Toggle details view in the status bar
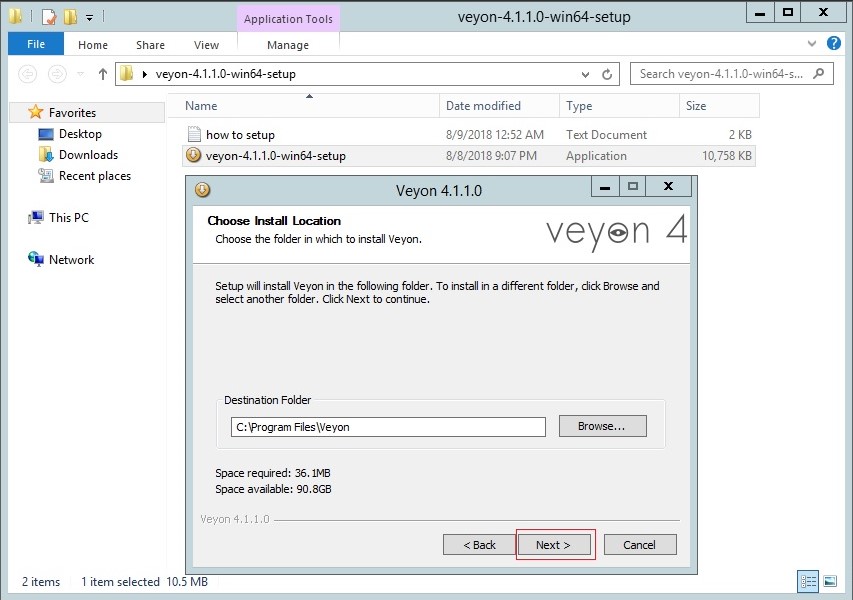 pyautogui.click(x=807, y=581)
